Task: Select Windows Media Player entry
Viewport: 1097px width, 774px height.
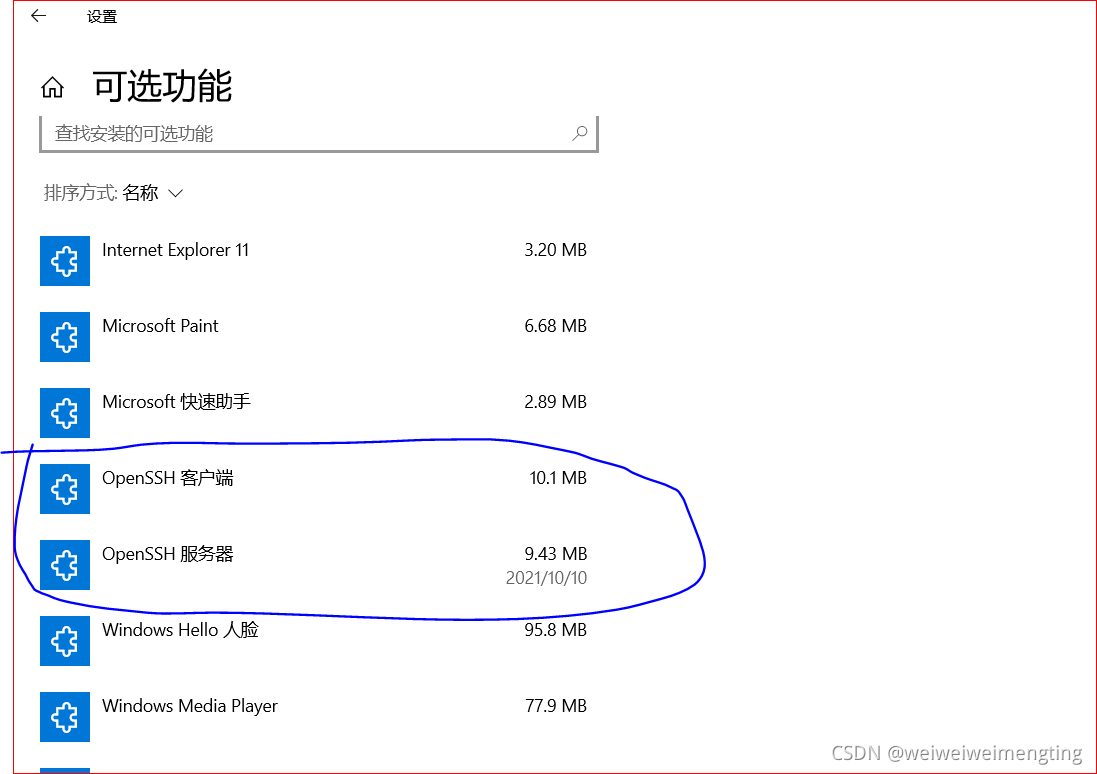Action: coord(313,717)
